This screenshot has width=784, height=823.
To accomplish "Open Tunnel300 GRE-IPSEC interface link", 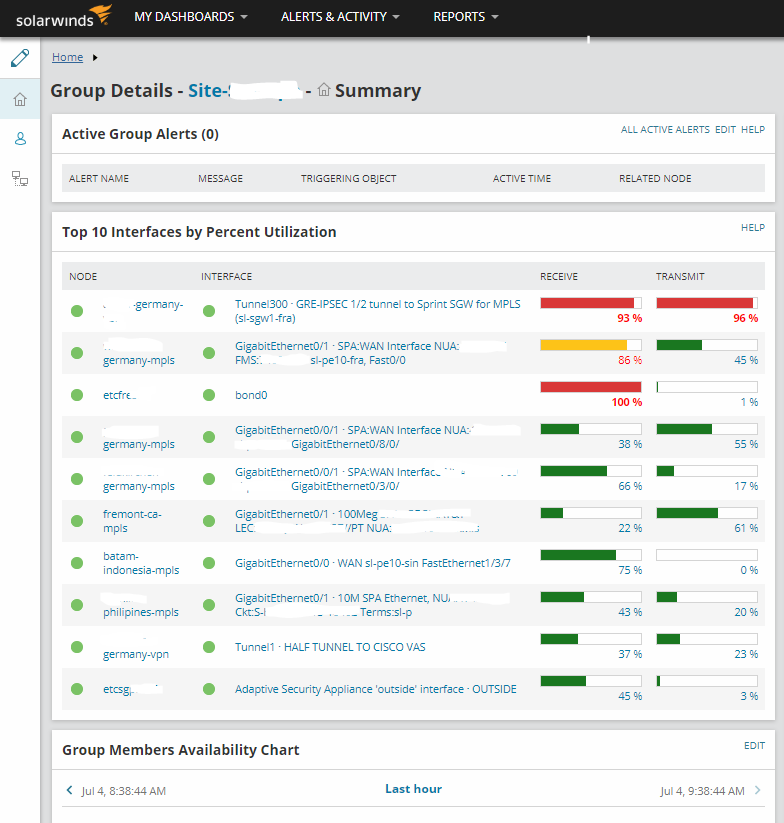I will (377, 311).
